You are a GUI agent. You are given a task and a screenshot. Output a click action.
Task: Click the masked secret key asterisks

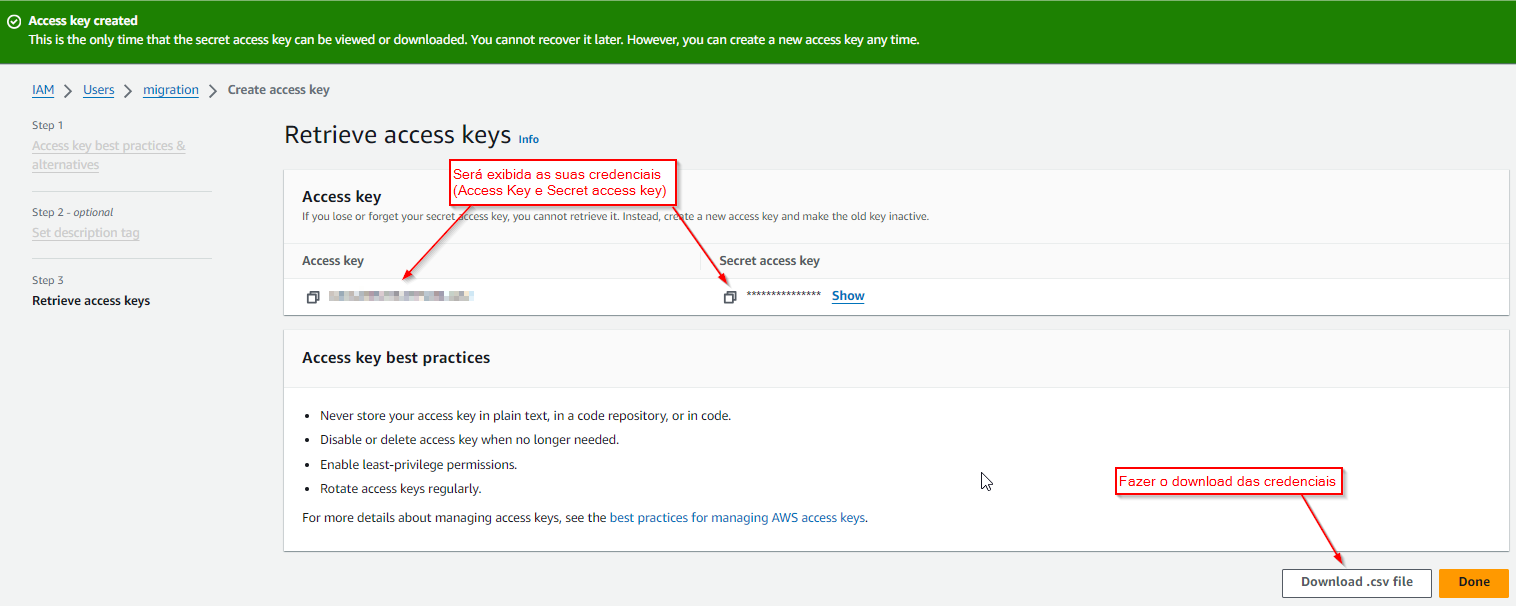coord(783,296)
